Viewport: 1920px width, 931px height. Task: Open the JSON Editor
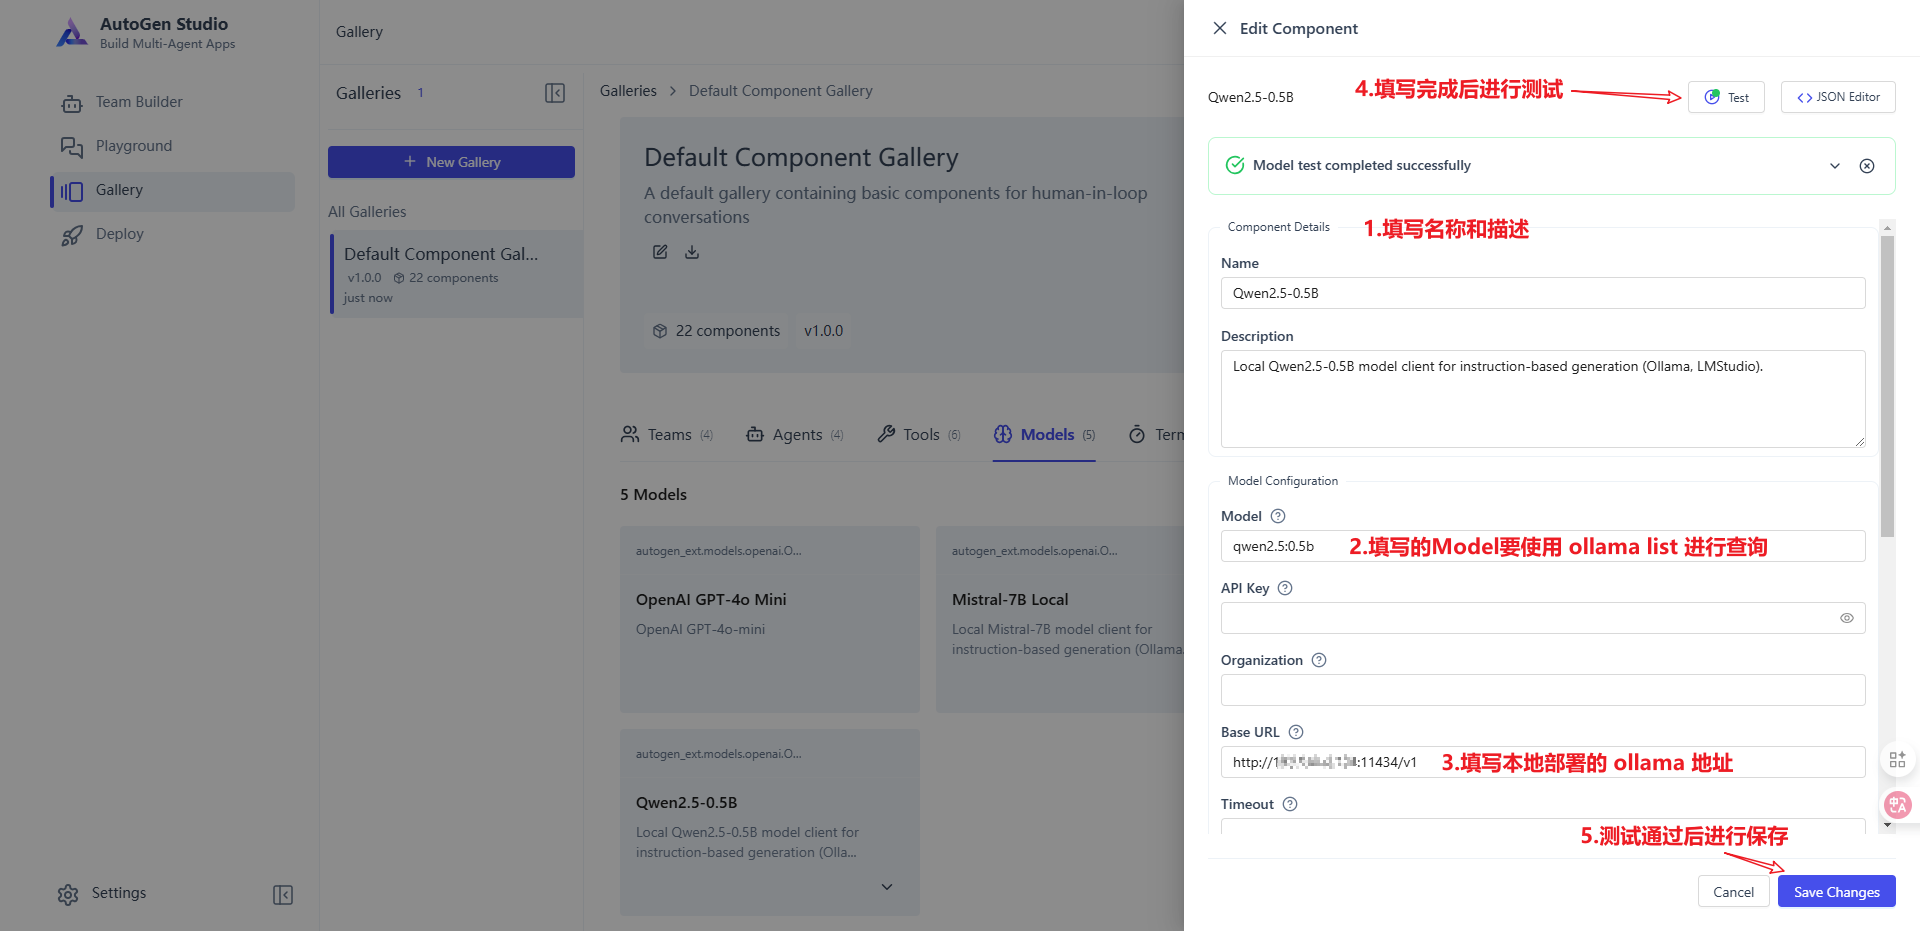[x=1838, y=97]
